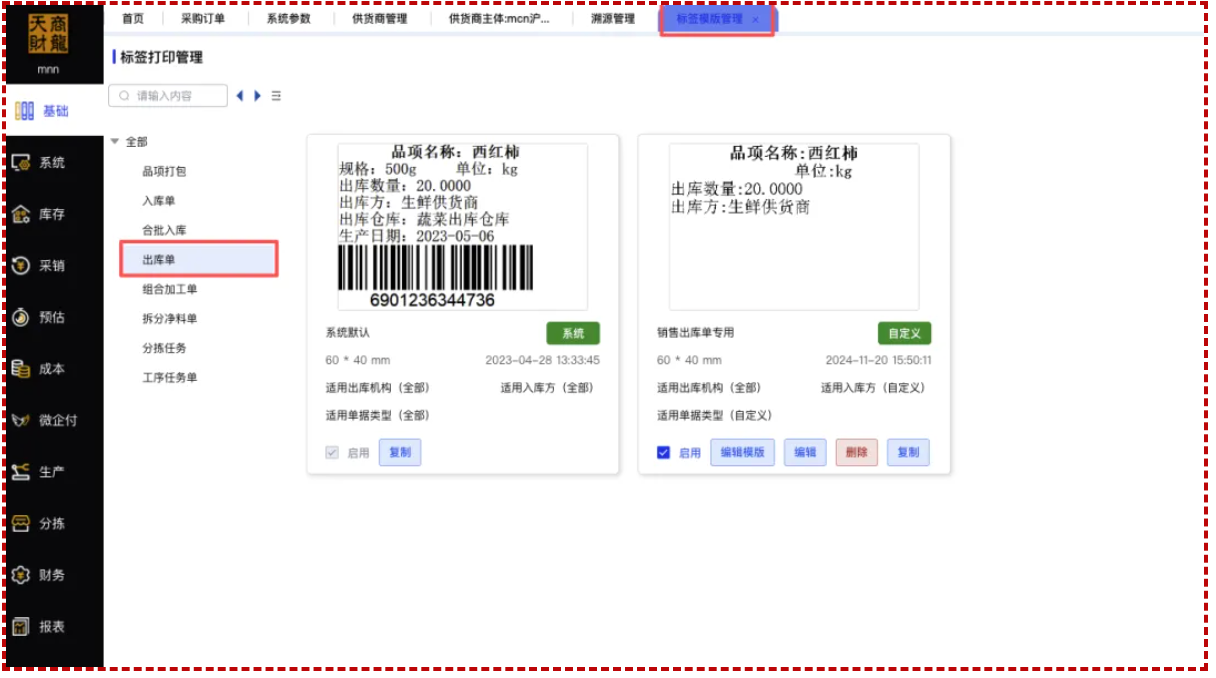Open the 系统 sidebar module
Image resolution: width=1216 pixels, height=678 pixels.
pyautogui.click(x=40, y=163)
